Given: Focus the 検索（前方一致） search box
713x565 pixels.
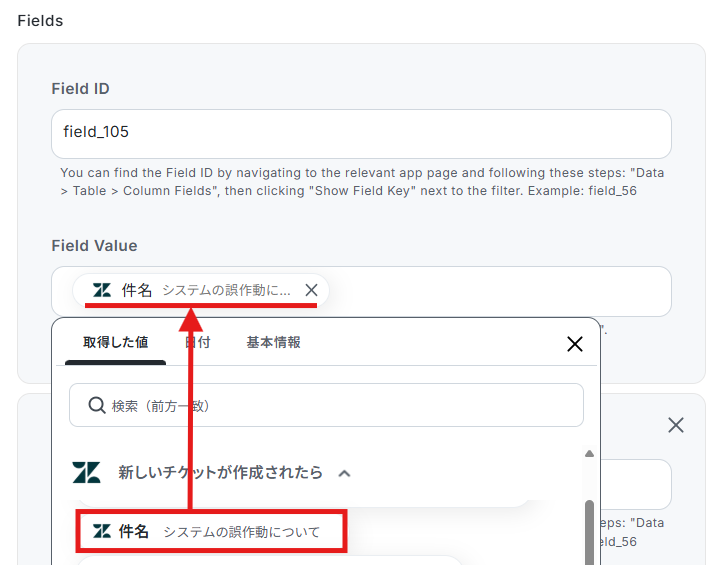Looking at the screenshot, I should pos(326,405).
